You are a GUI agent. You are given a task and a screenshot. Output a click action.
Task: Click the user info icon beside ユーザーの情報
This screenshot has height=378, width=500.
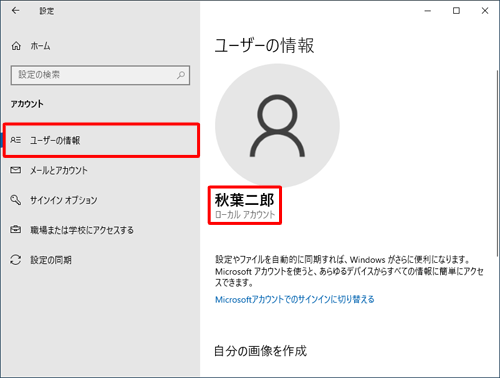(x=15, y=140)
